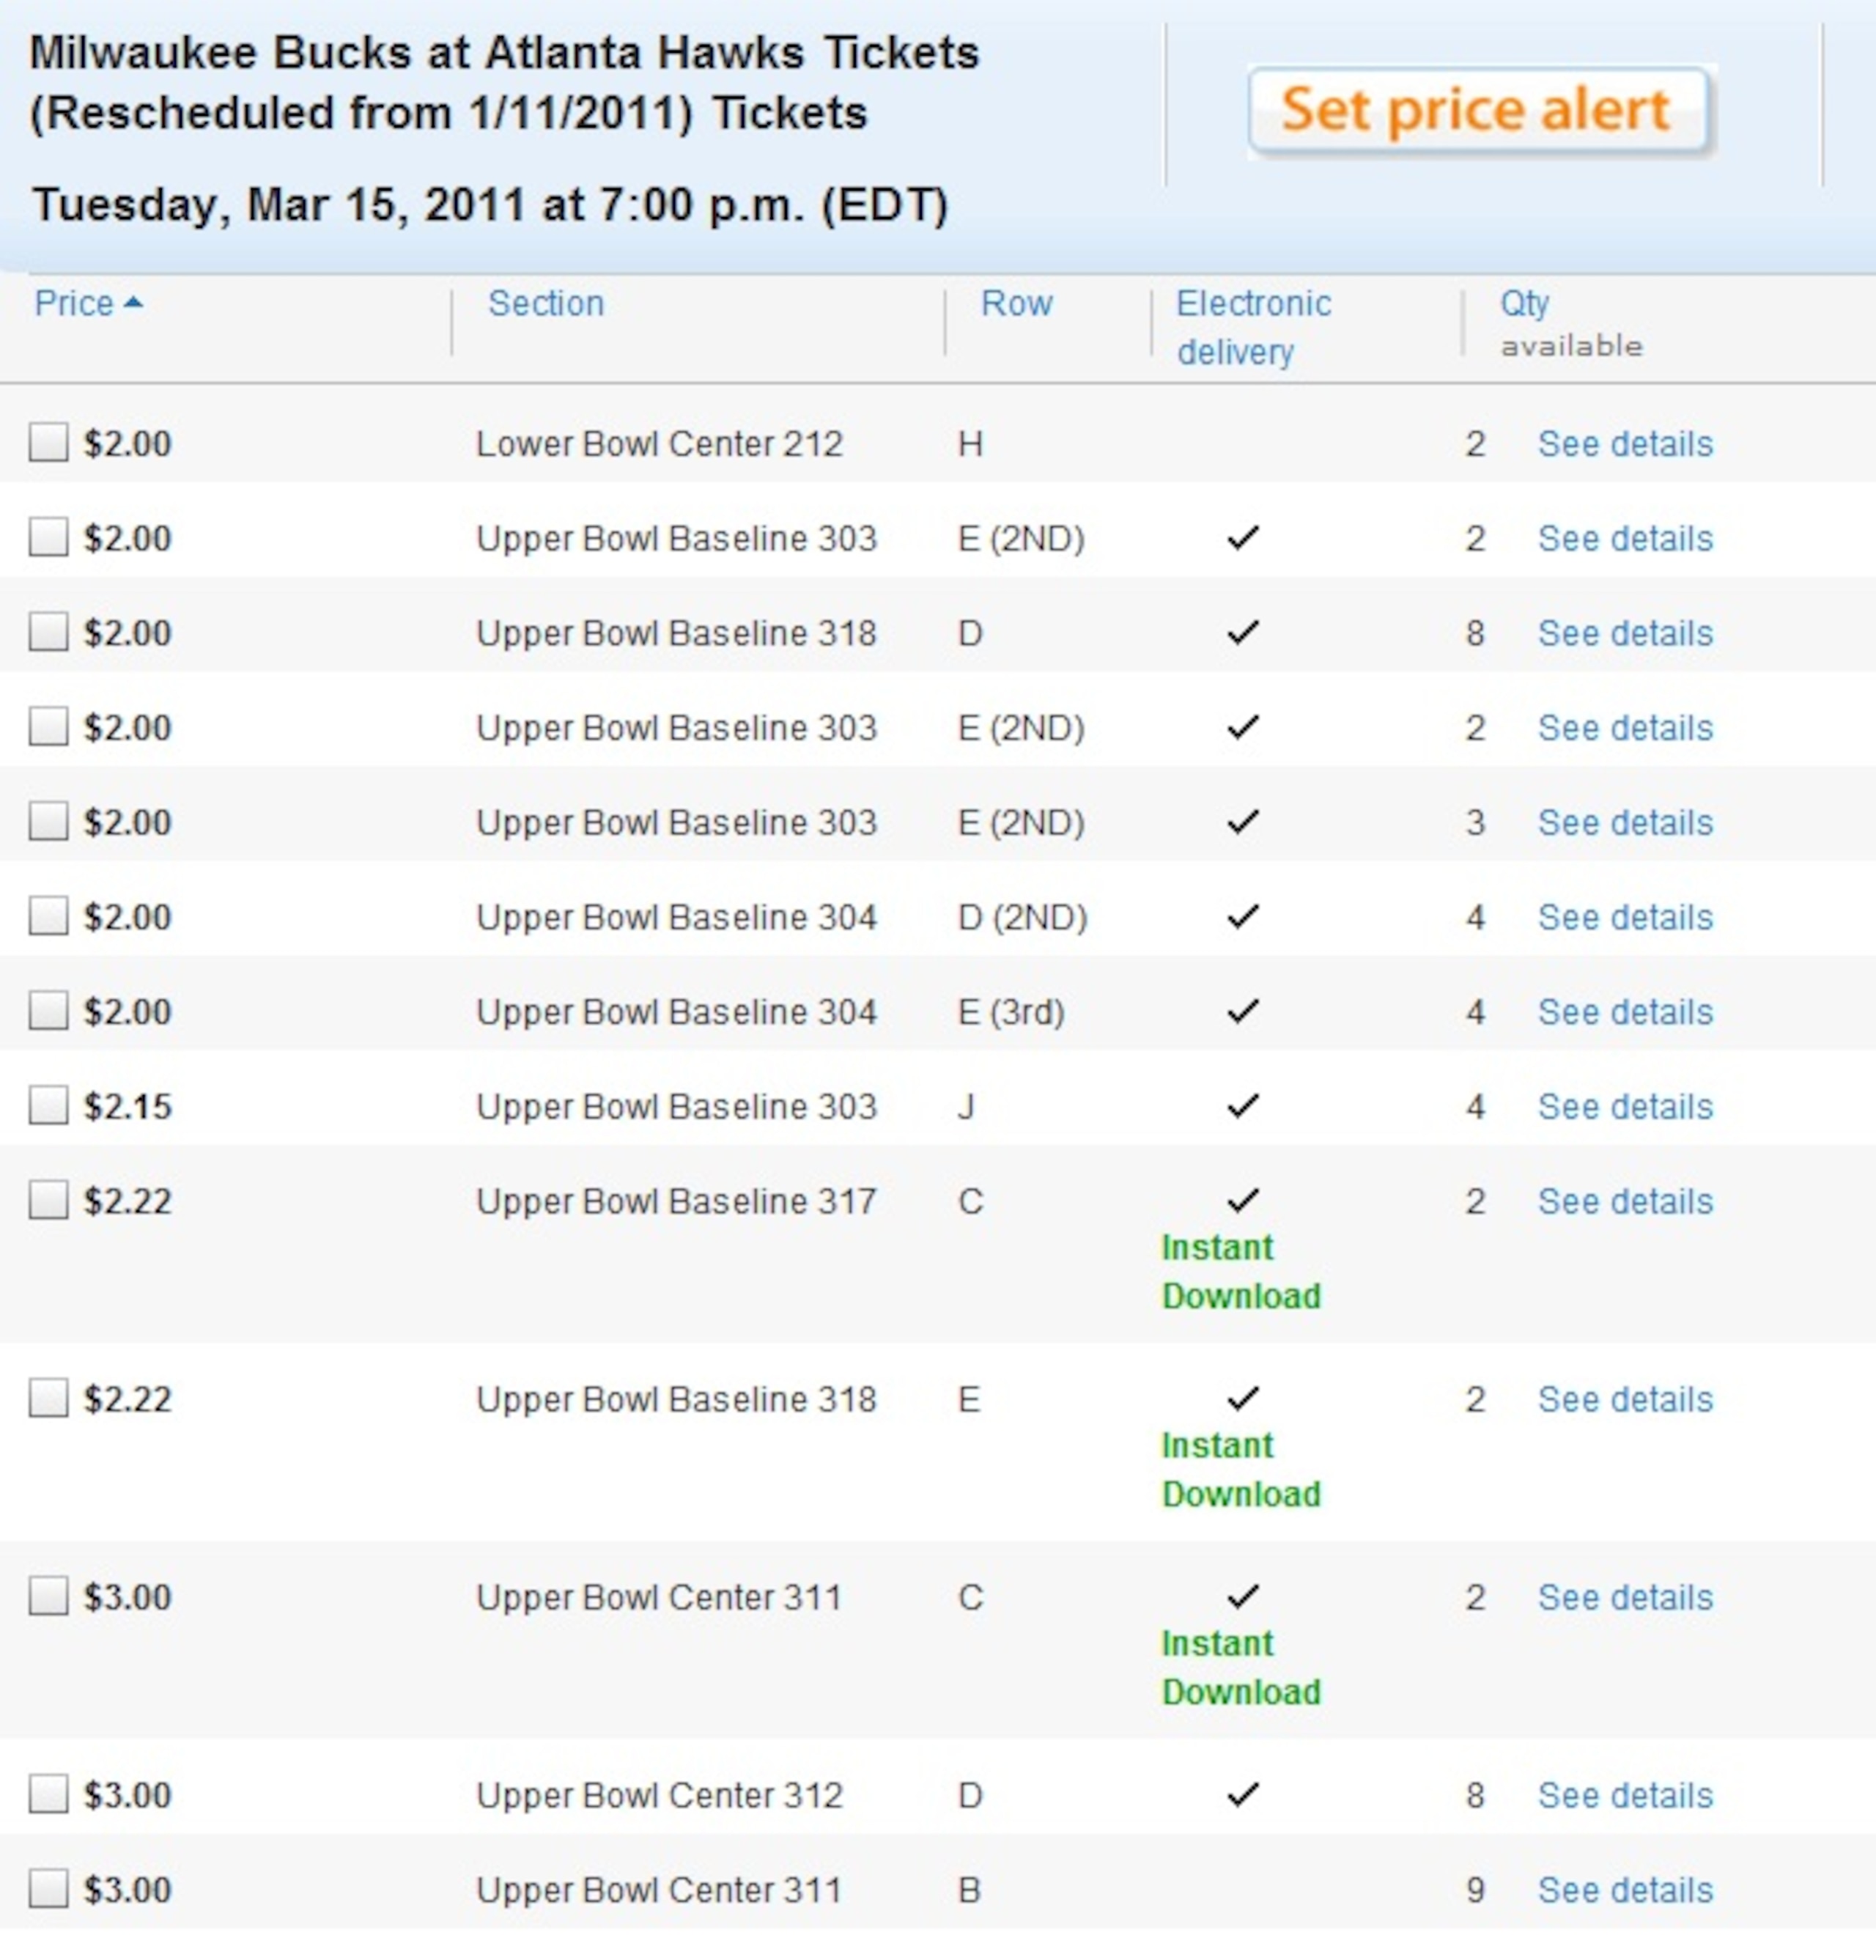This screenshot has width=1876, height=1960.
Task: Click the $2.22 price for Baseline 317
Action: [127, 1201]
